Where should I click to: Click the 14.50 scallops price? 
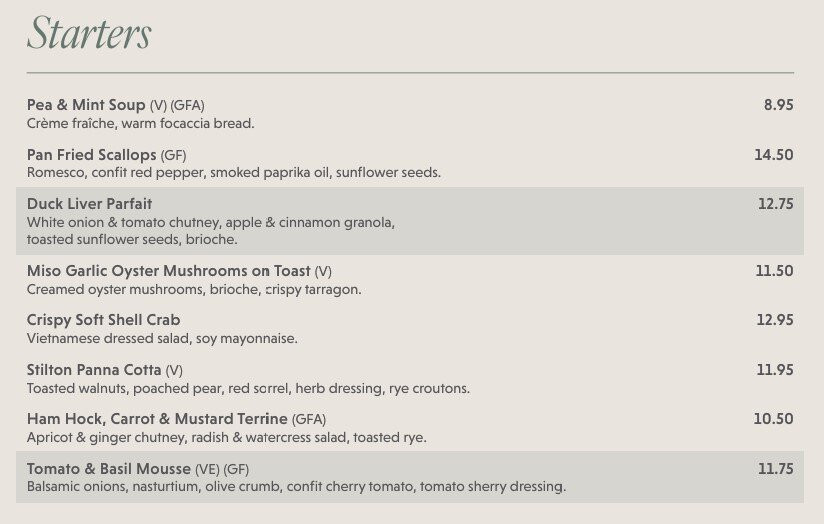[774, 155]
